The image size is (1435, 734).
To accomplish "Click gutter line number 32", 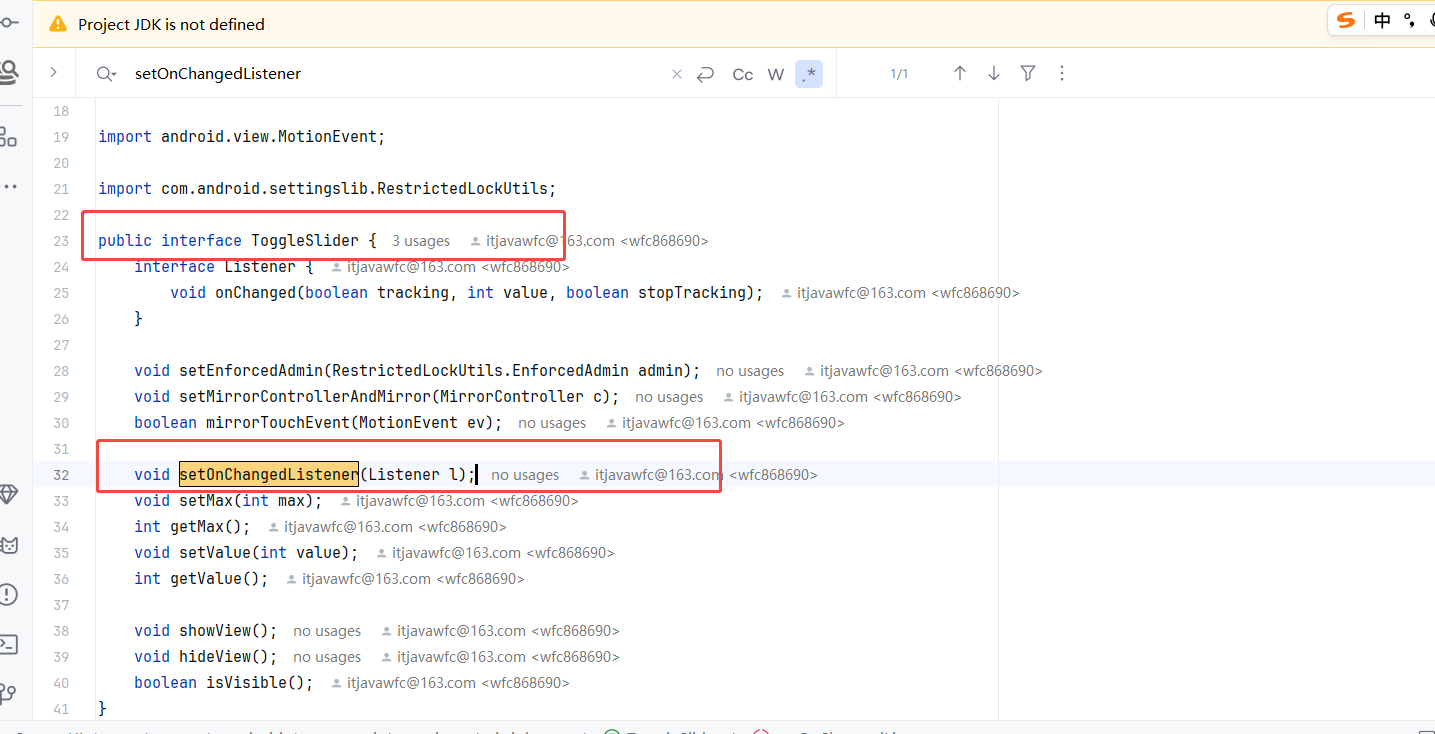I will [61, 475].
